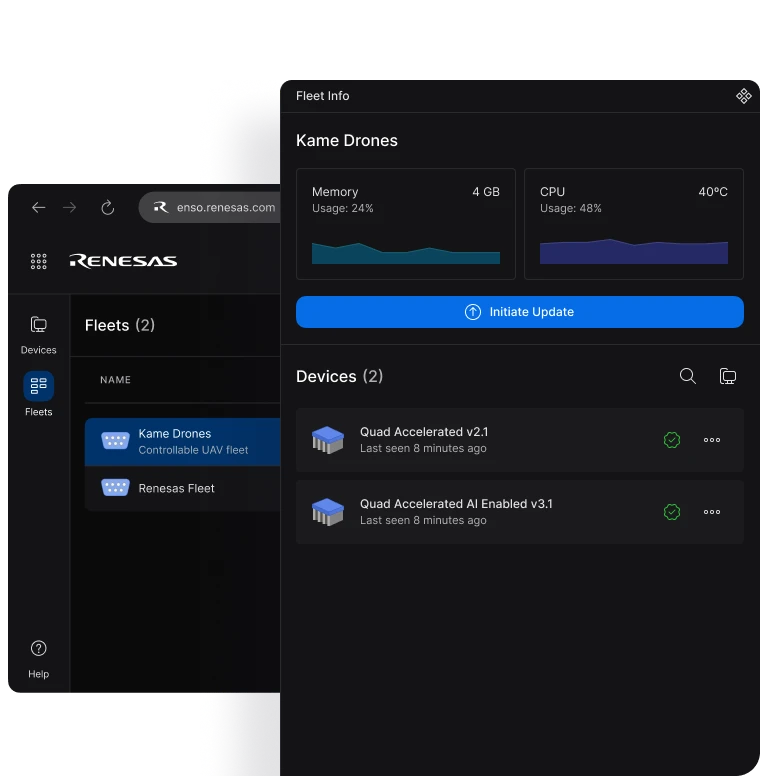Screen dimensions: 760x776
Task: Open more options for Quad Accelerated AI Enabled v3.1
Action: click(x=712, y=512)
